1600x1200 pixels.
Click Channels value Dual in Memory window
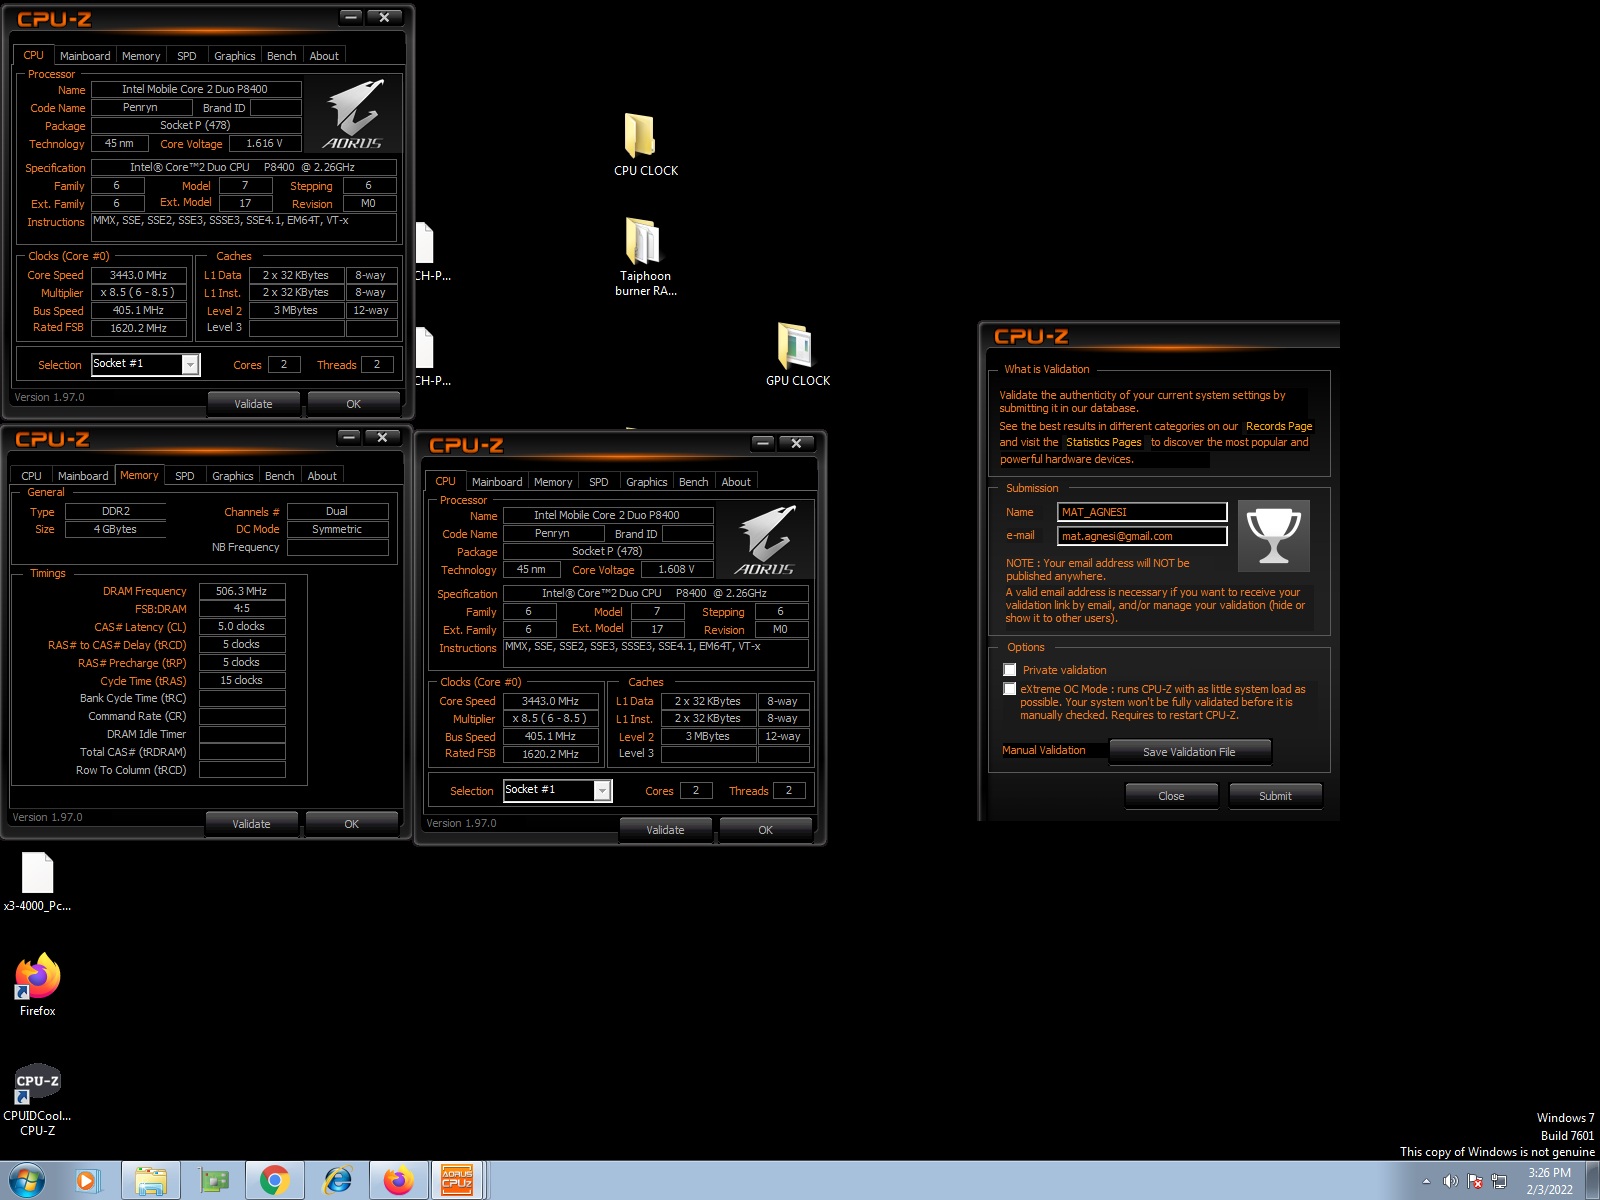[337, 511]
